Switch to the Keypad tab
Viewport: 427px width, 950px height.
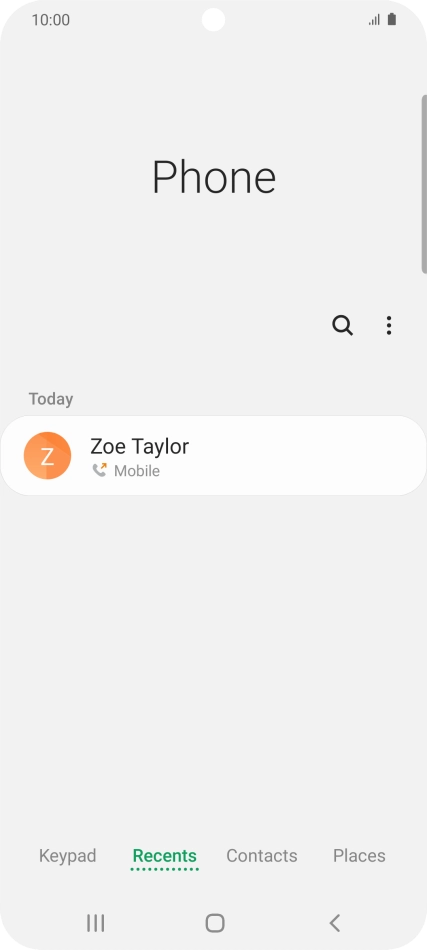(67, 855)
